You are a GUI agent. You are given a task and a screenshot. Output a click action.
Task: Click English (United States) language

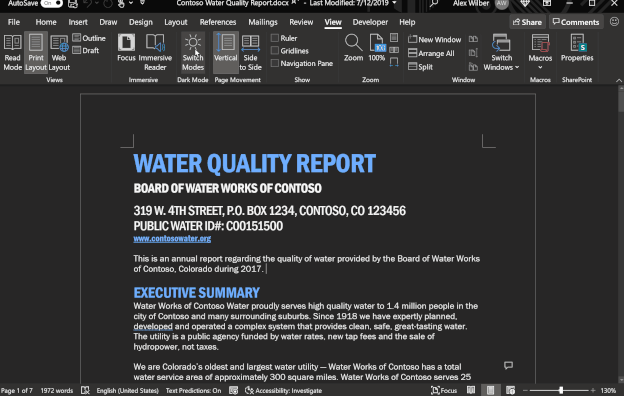pos(127,390)
